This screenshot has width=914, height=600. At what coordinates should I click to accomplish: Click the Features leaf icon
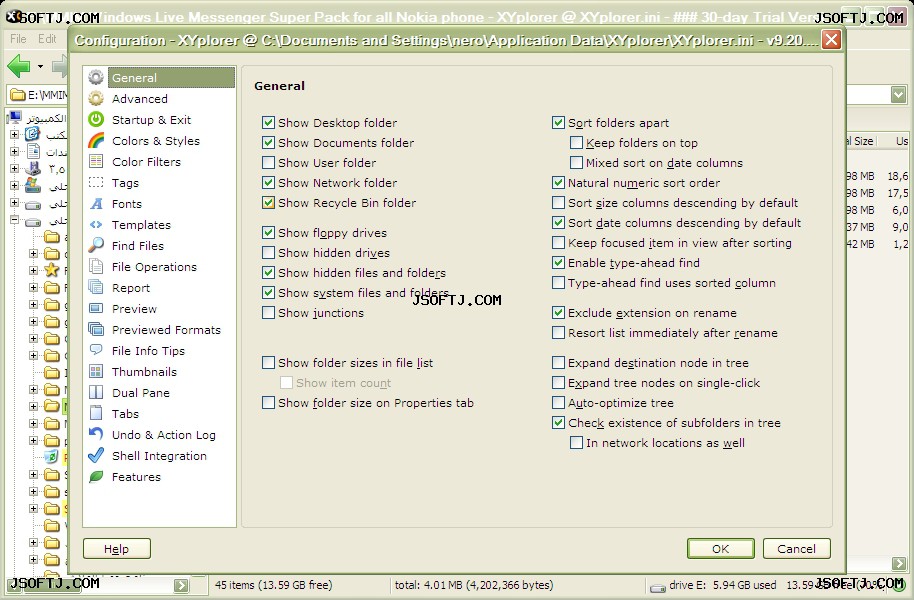(96, 476)
